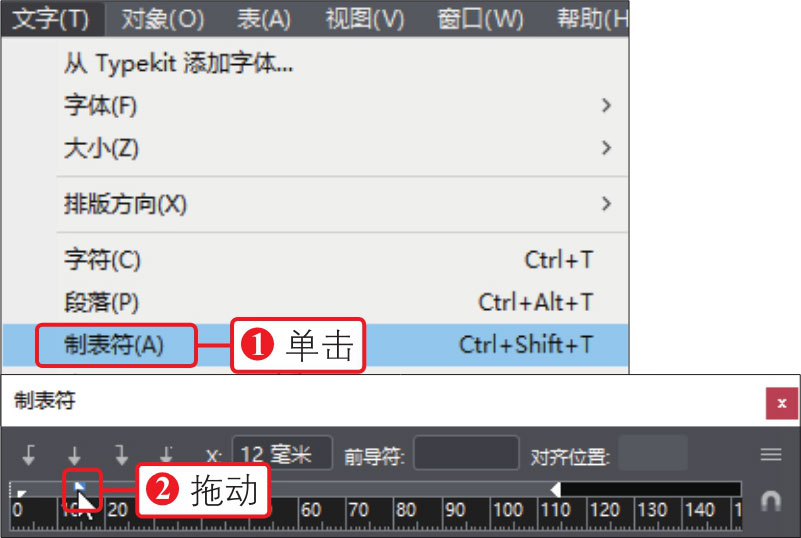This screenshot has width=801, height=538.
Task: Select the left-justified tab icon
Action: (29, 455)
